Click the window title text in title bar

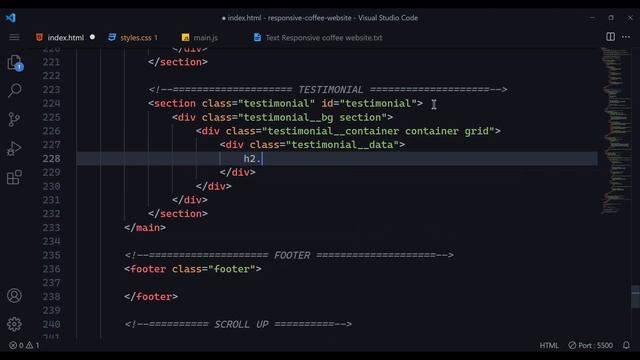click(x=320, y=18)
